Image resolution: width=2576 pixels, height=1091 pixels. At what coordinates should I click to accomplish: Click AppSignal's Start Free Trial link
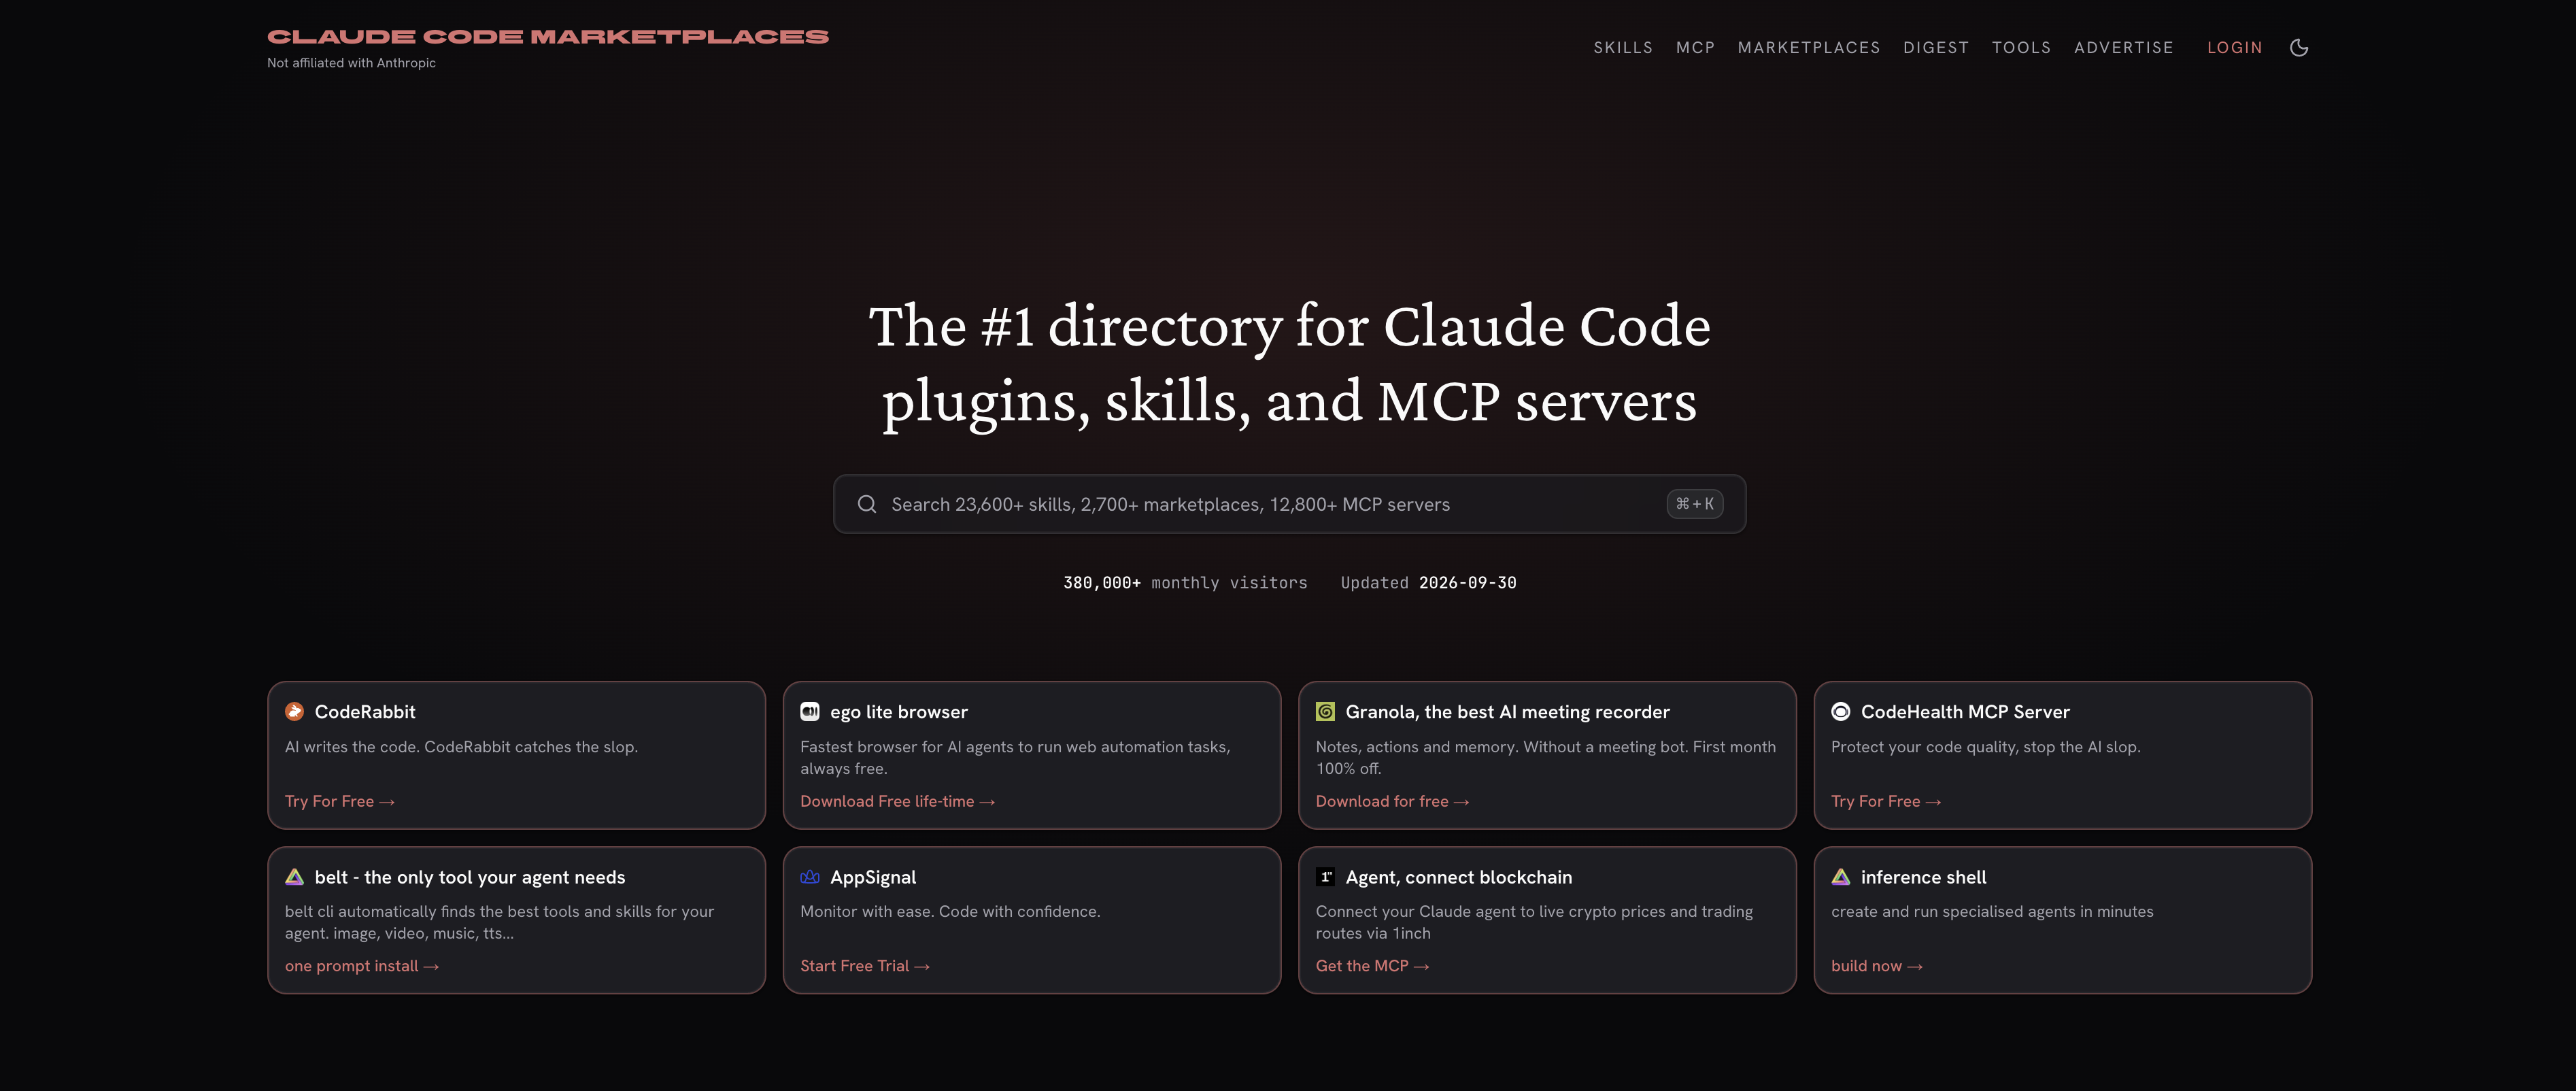(x=865, y=966)
